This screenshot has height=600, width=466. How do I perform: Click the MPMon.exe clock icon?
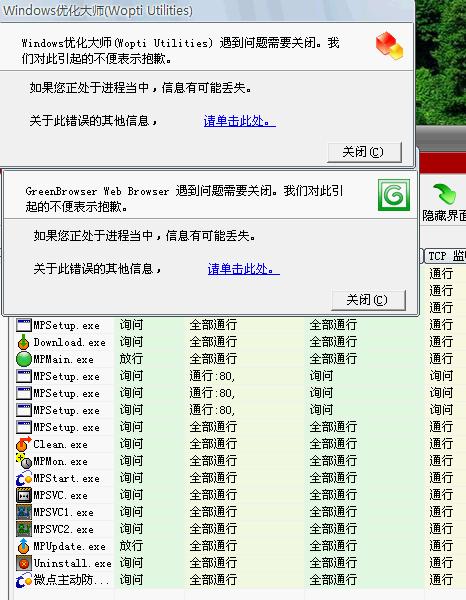coord(23,461)
